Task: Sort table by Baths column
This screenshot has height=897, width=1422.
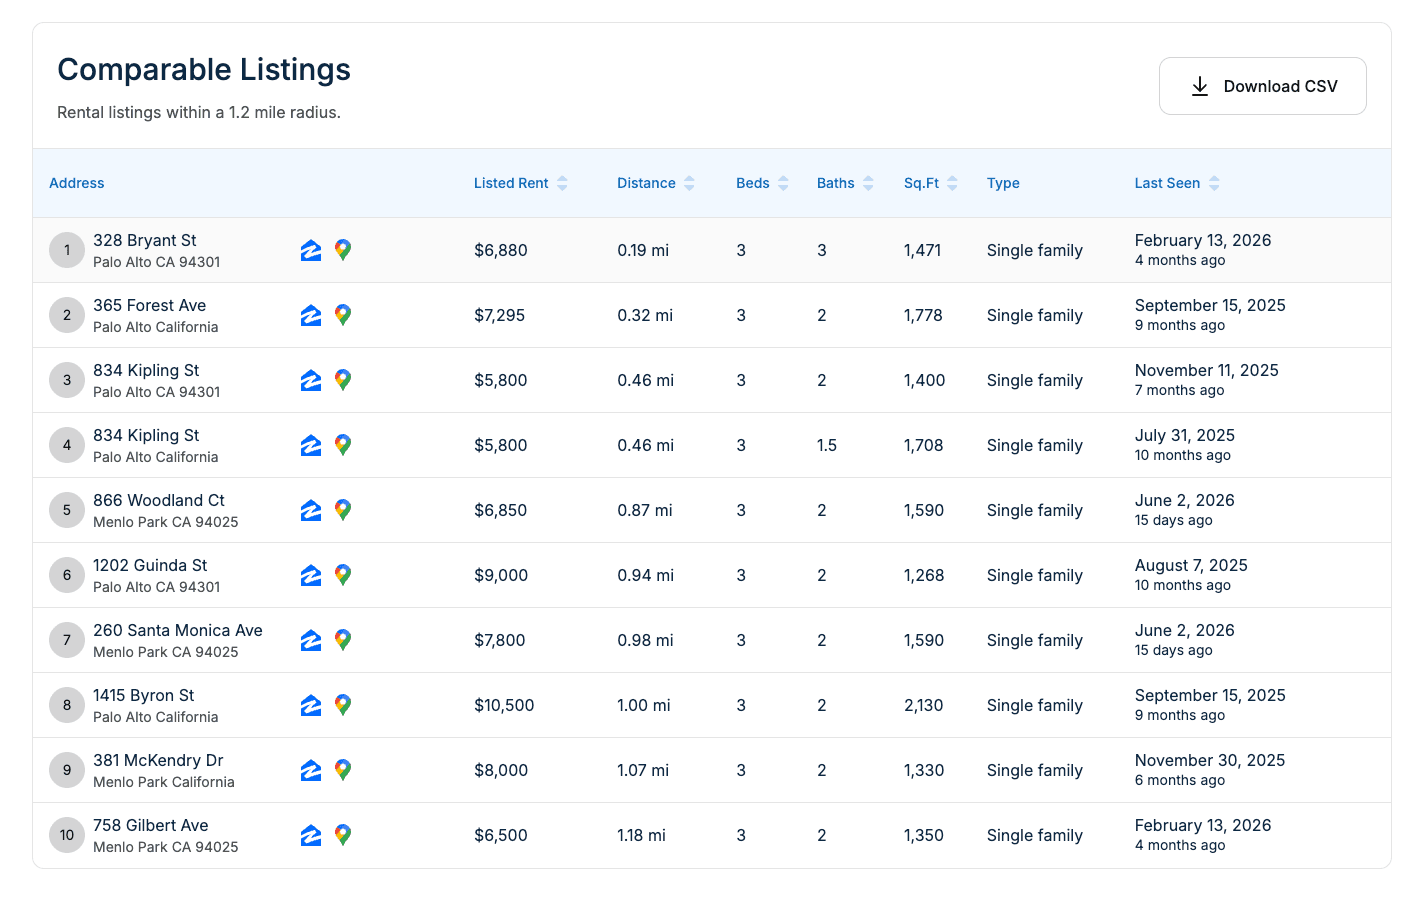Action: coord(846,183)
